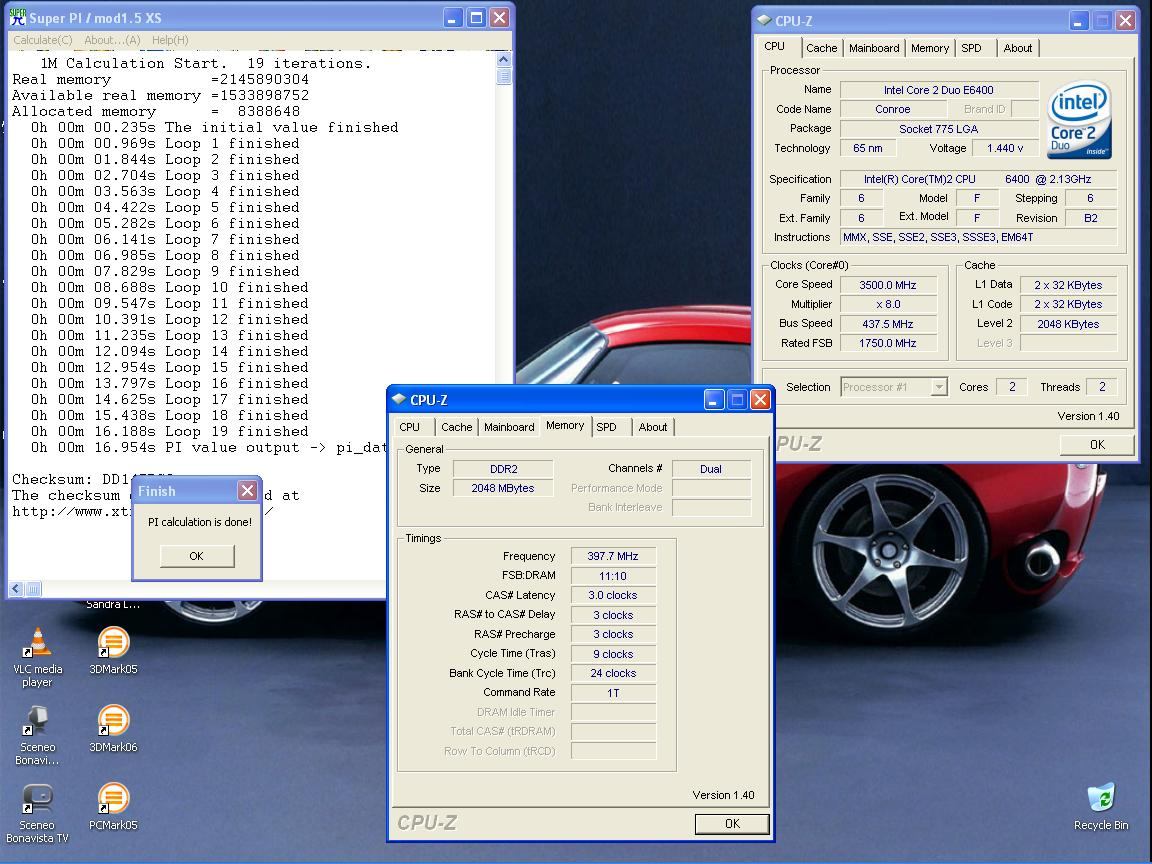Image resolution: width=1152 pixels, height=864 pixels.
Task: Click the Cycle Time (Tras) value '9 clocks'
Action: 613,654
